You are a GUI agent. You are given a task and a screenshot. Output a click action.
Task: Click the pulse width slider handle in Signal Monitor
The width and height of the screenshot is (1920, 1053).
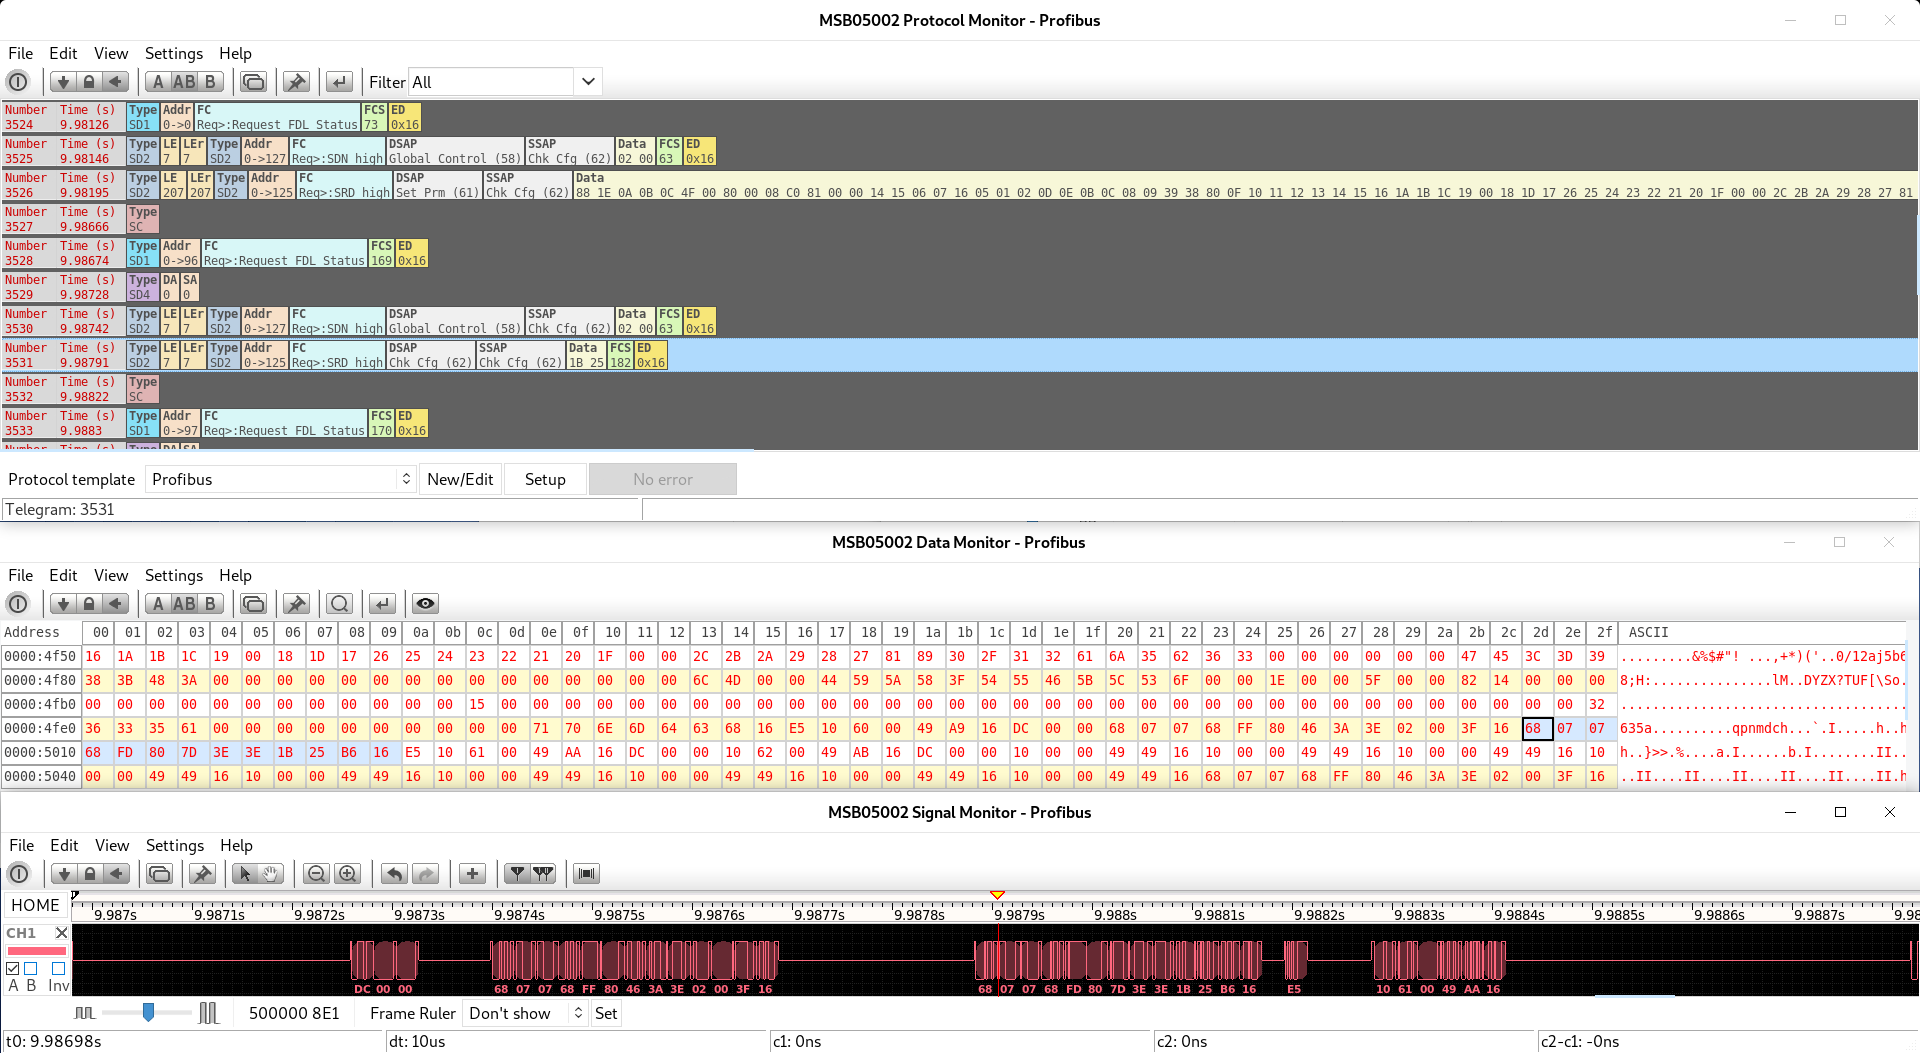148,1013
